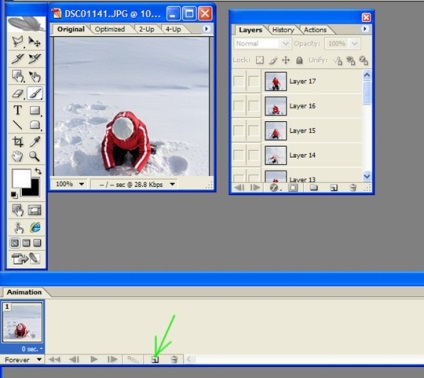The width and height of the screenshot is (424, 378).
Task: Toggle visibility of Layer 16
Action: 239,106
